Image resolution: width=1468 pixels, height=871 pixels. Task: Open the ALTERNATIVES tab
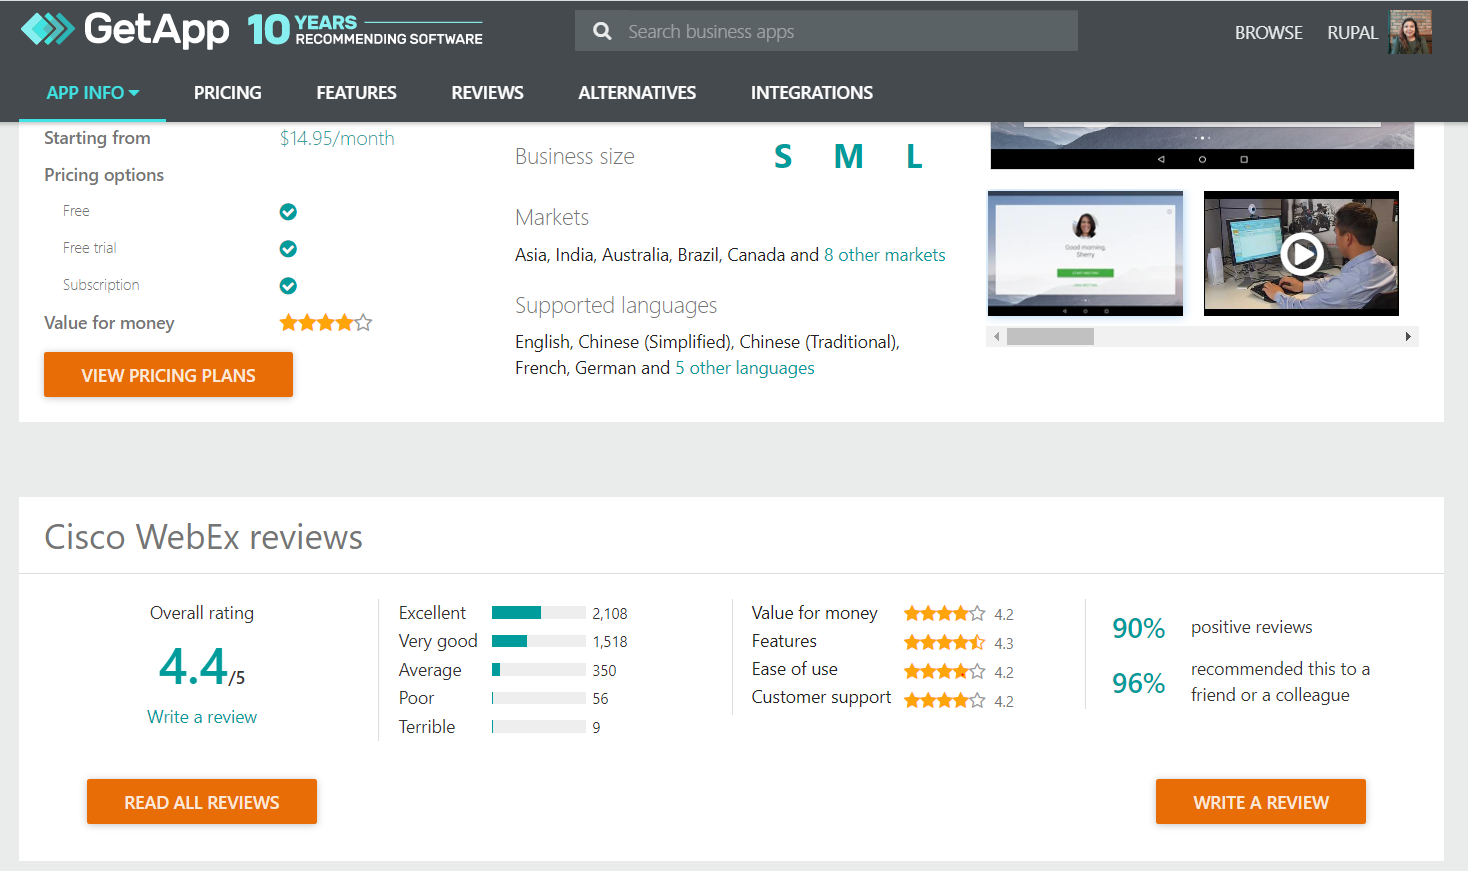[x=637, y=93]
